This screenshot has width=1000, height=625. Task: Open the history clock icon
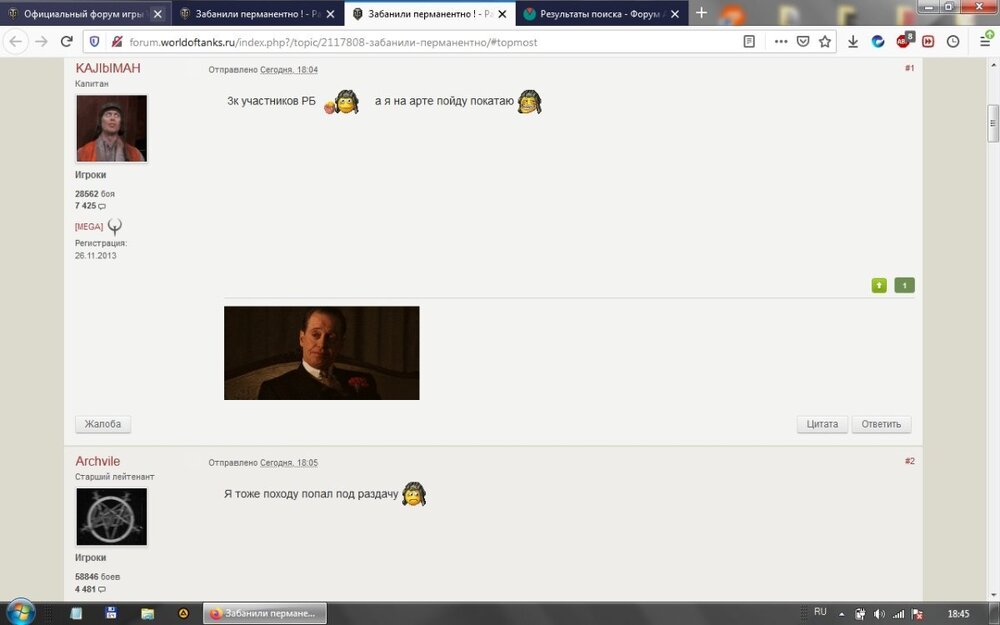[953, 41]
